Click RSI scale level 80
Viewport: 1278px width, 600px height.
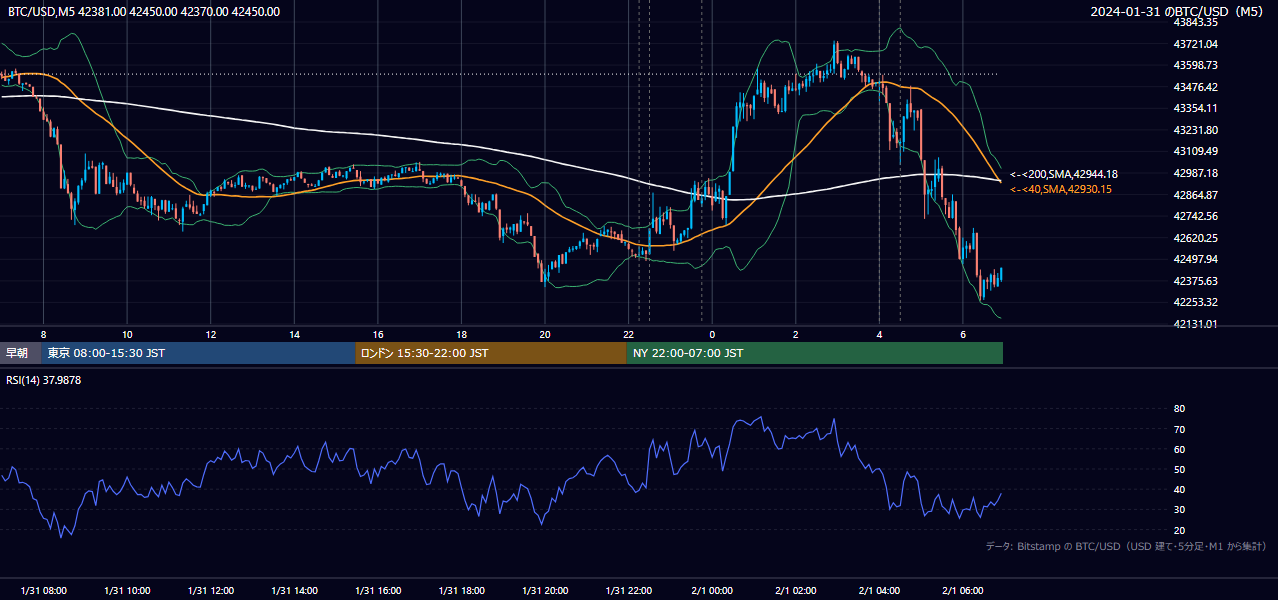(x=1179, y=409)
